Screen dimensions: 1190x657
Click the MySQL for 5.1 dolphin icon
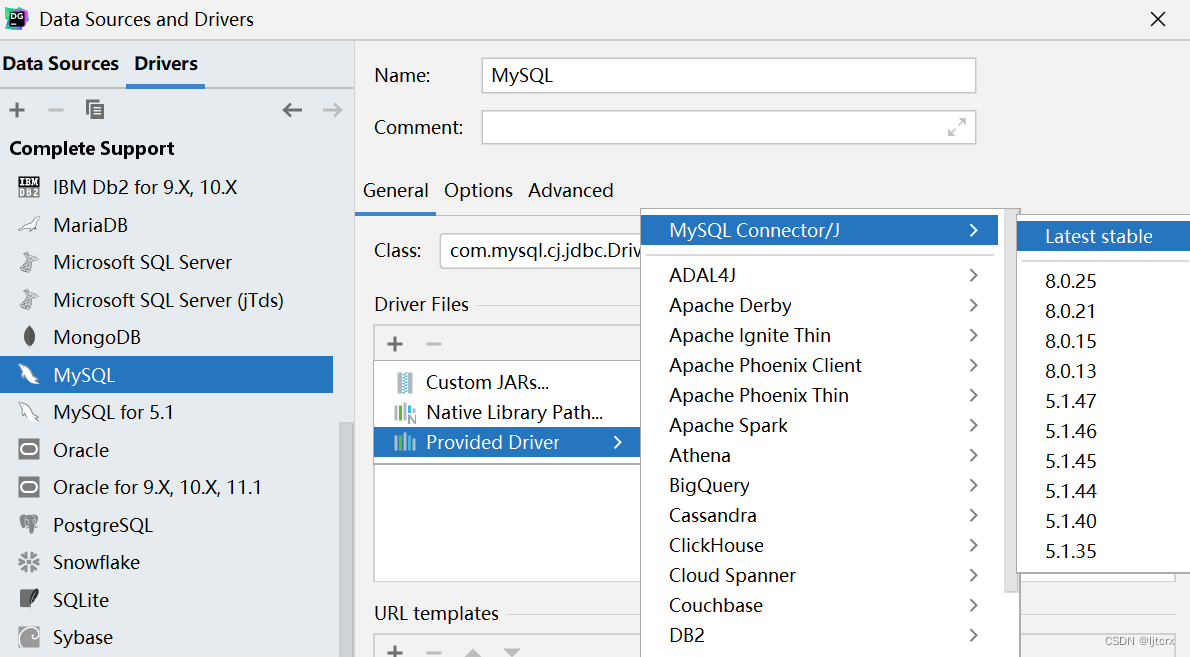[29, 412]
